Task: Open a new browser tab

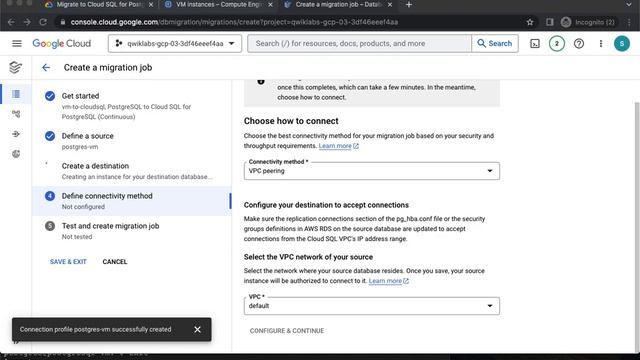Action: click(x=409, y=4)
